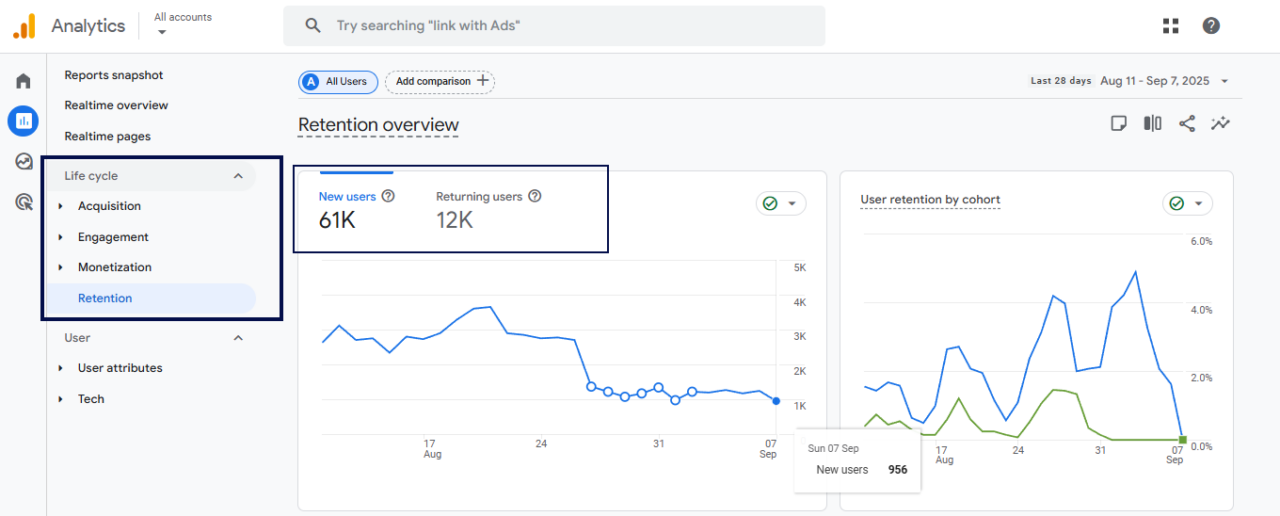Click the All Users segment chip
The height and width of the screenshot is (516, 1280).
(338, 81)
